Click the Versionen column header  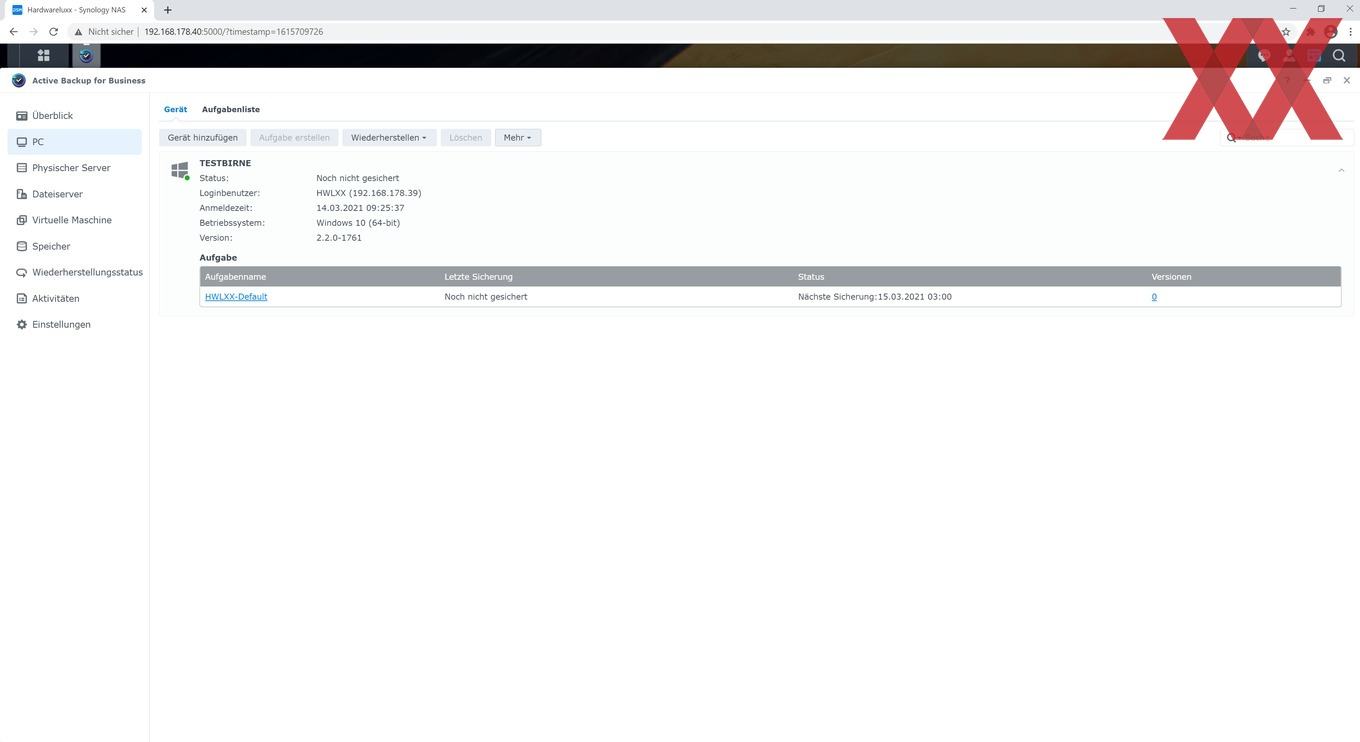pyautogui.click(x=1243, y=277)
